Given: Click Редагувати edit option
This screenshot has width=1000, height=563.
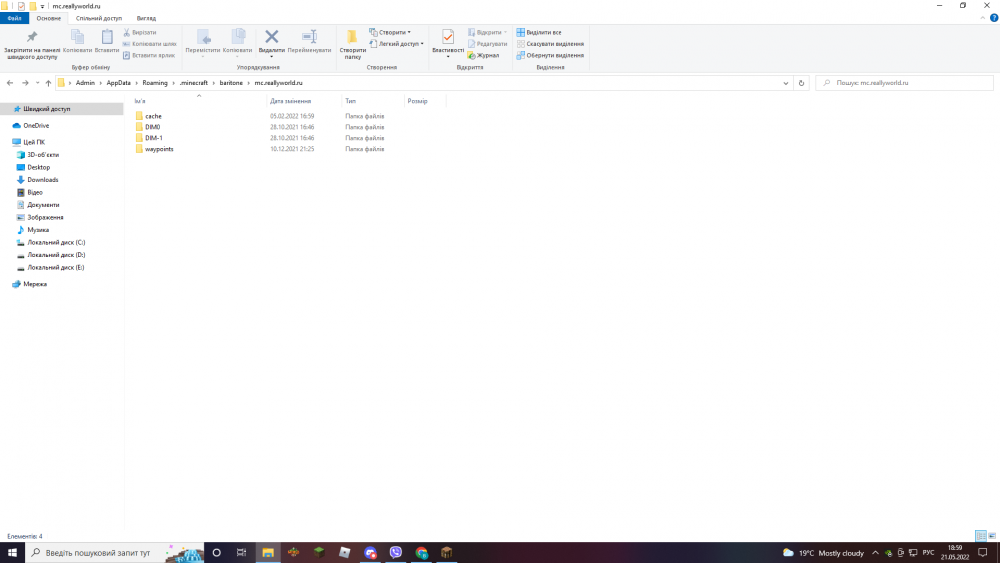Looking at the screenshot, I should pyautogui.click(x=487, y=44).
